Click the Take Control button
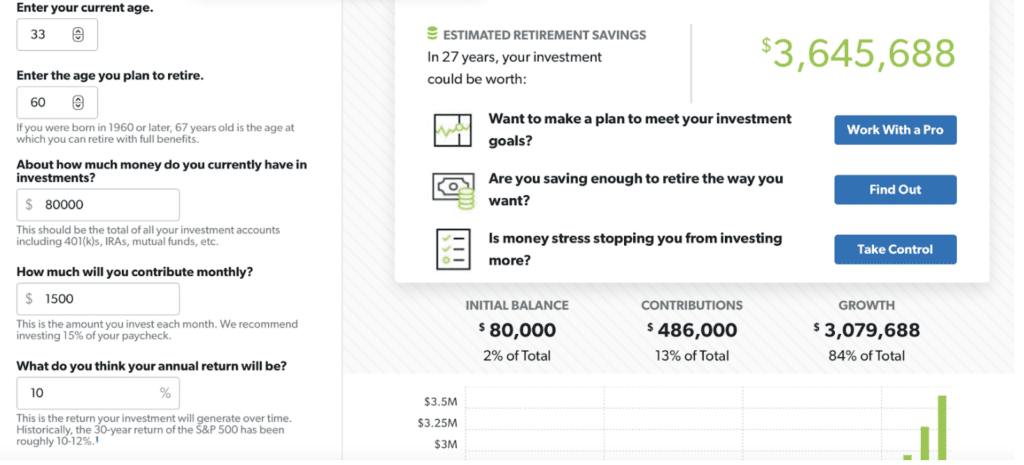Viewport: 1024px width, 465px height. (895, 249)
